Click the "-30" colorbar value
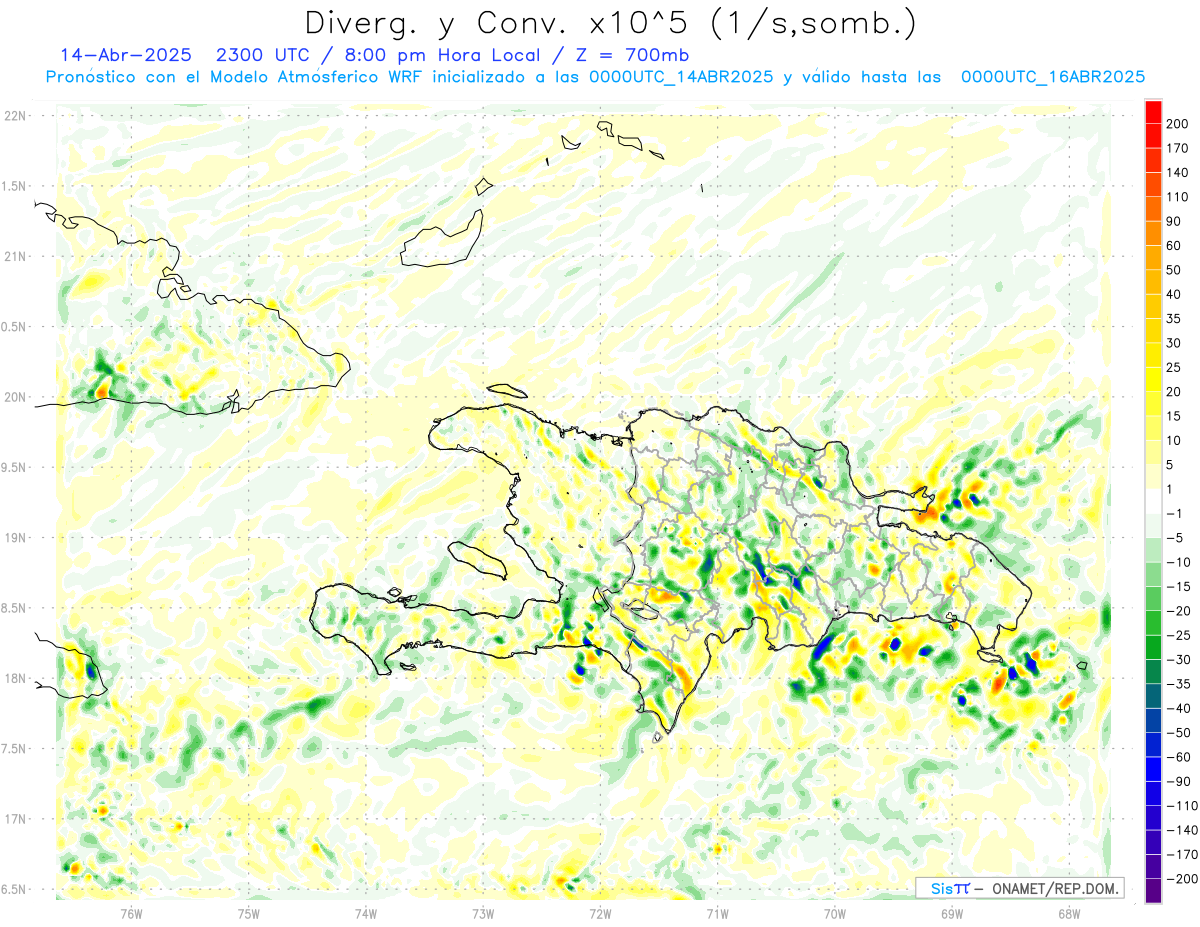Image resolution: width=1200 pixels, height=927 pixels. coord(1178,660)
